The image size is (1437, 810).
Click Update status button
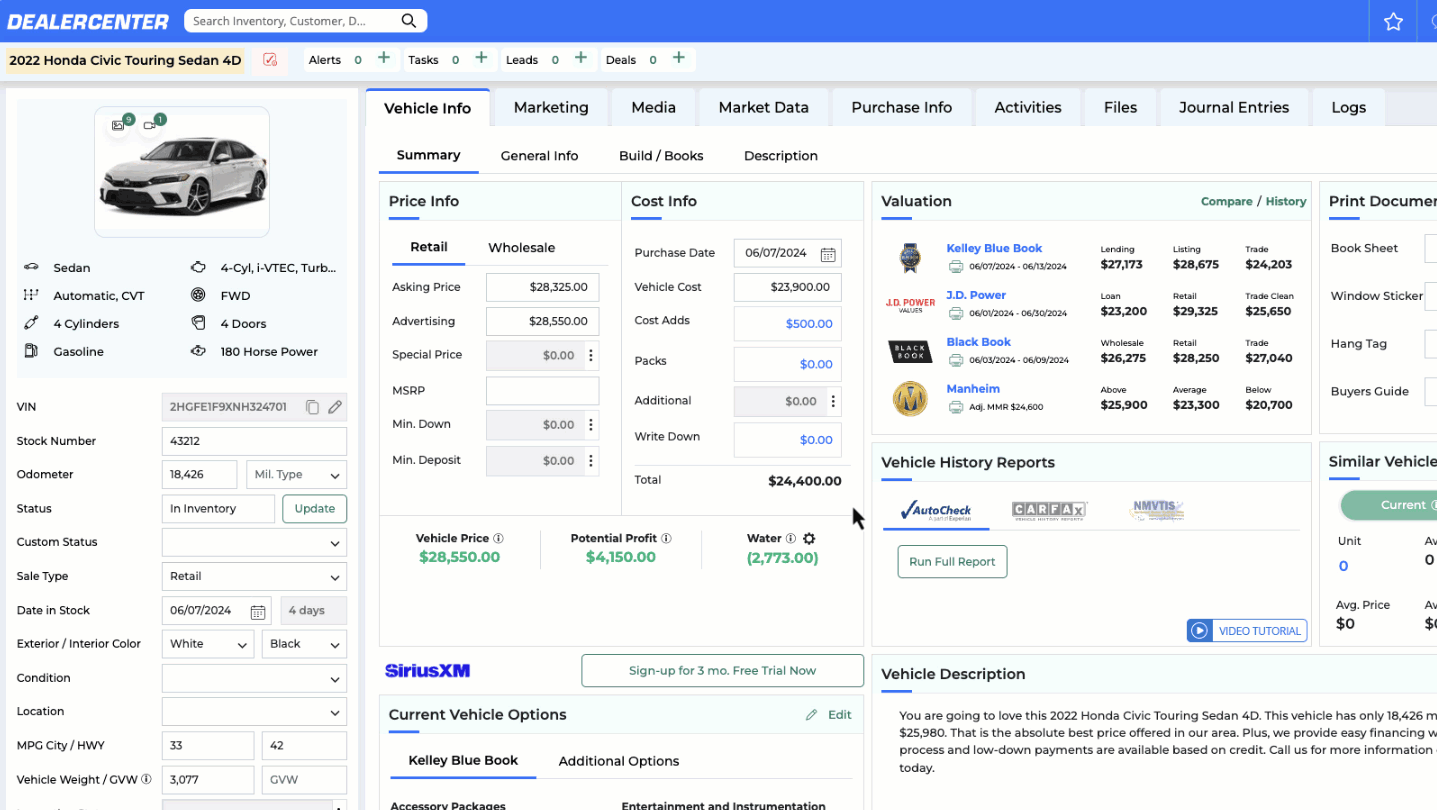tap(315, 509)
